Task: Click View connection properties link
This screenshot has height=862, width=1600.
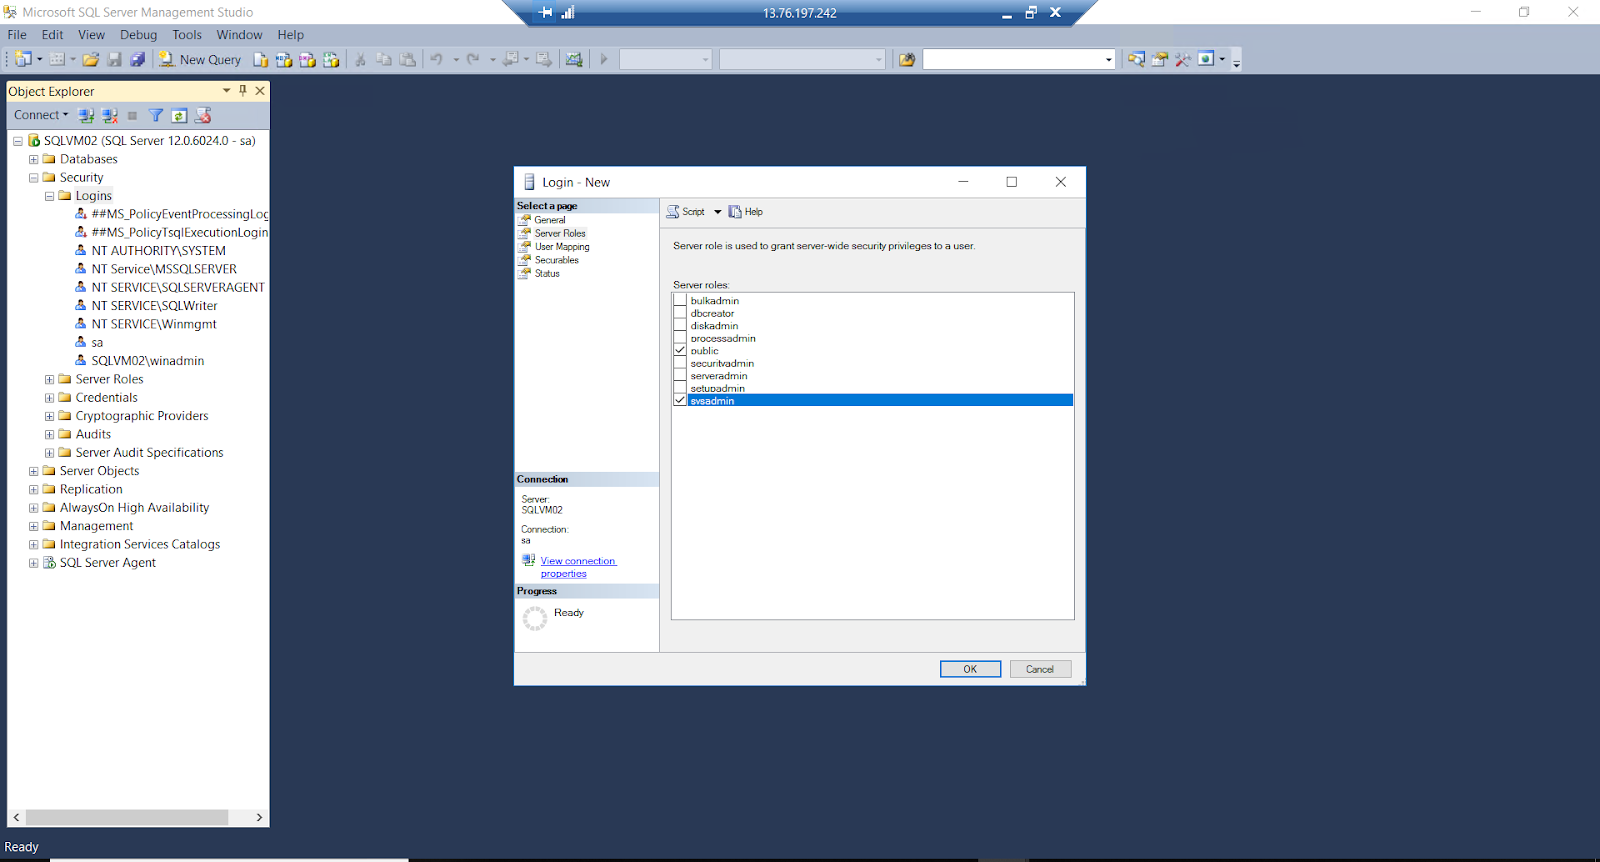Action: point(578,567)
